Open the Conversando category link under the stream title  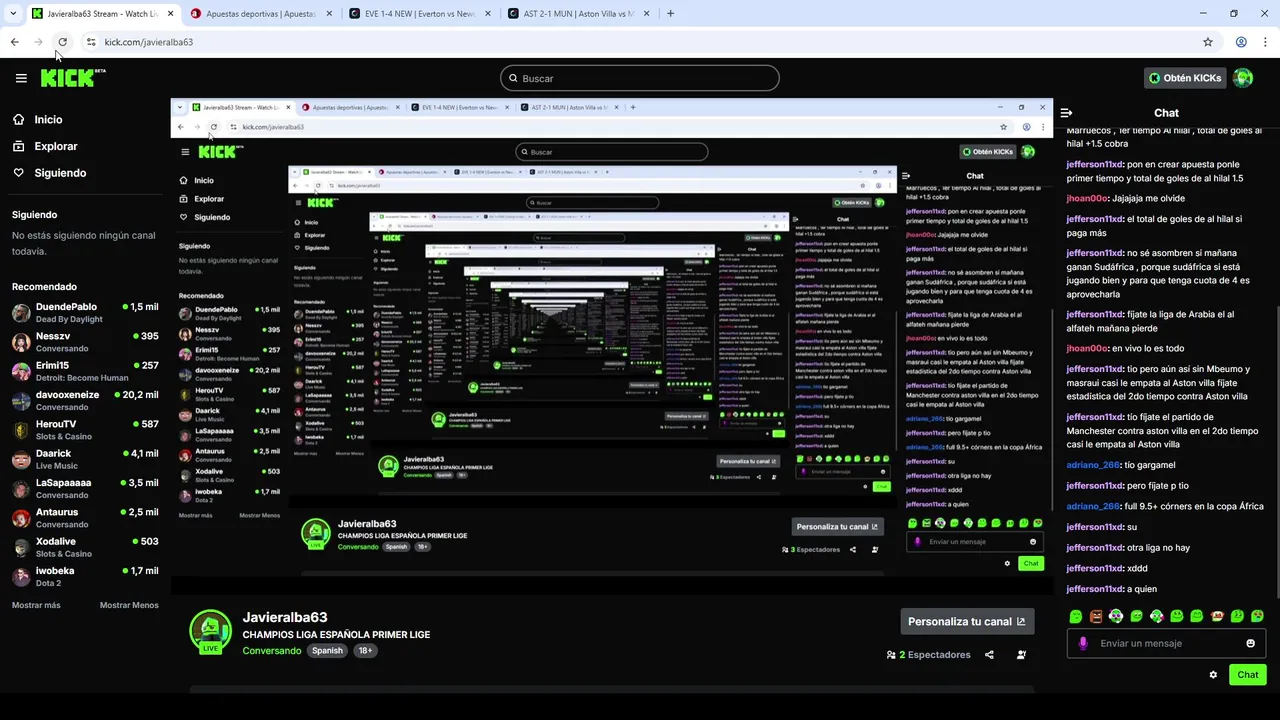272,651
